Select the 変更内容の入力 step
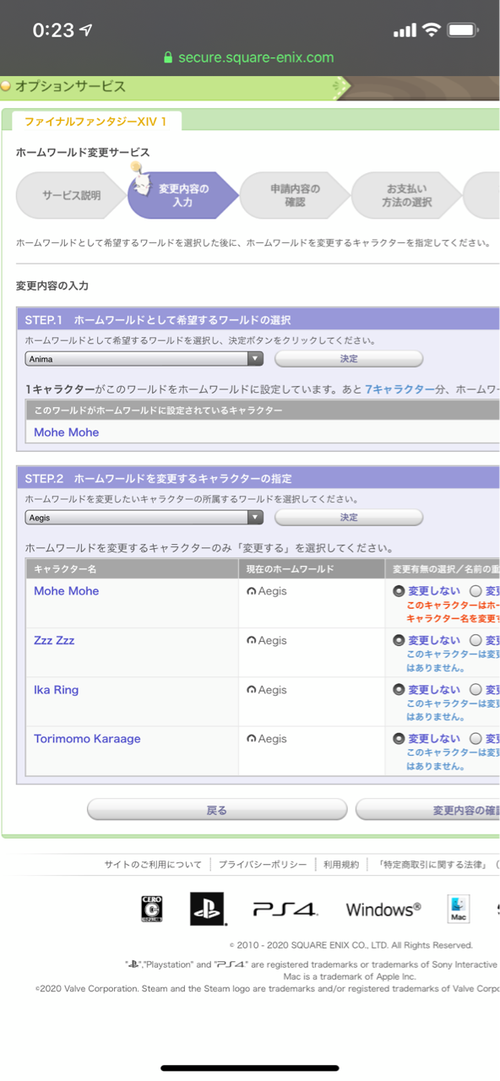 click(183, 195)
